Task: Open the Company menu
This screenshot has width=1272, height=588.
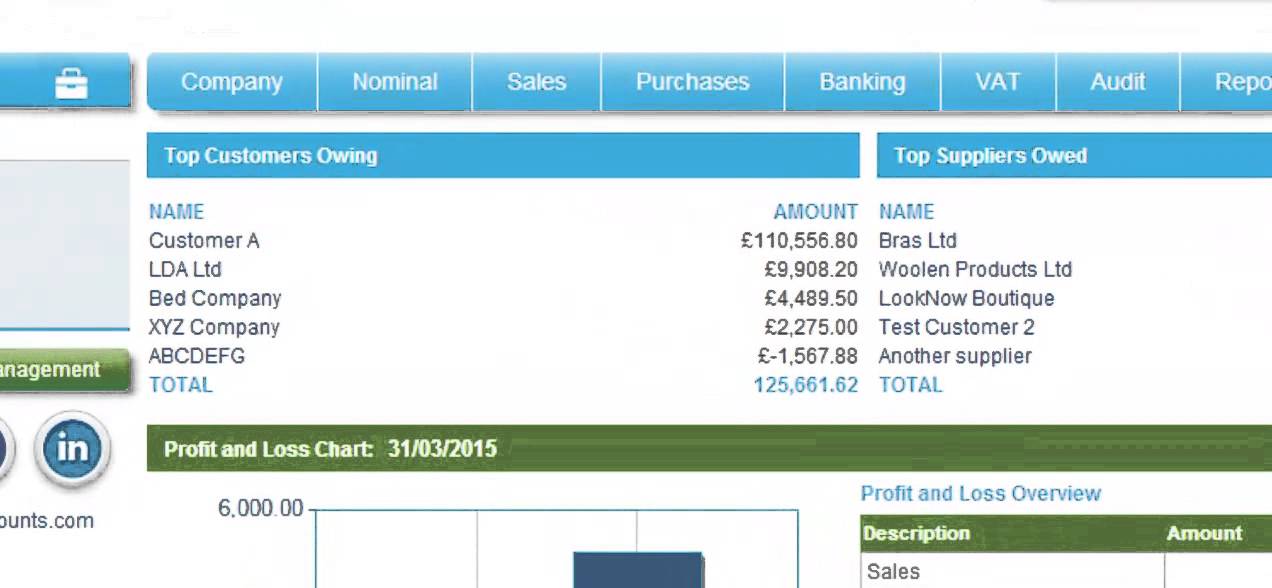Action: point(232,82)
